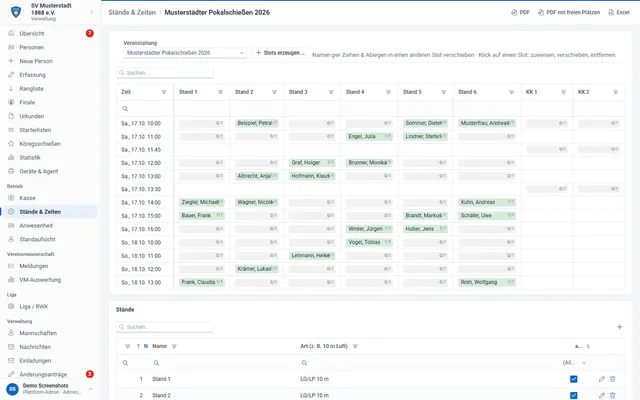Click the Geräte & Agent icon
This screenshot has width=640, height=400.
[11, 171]
